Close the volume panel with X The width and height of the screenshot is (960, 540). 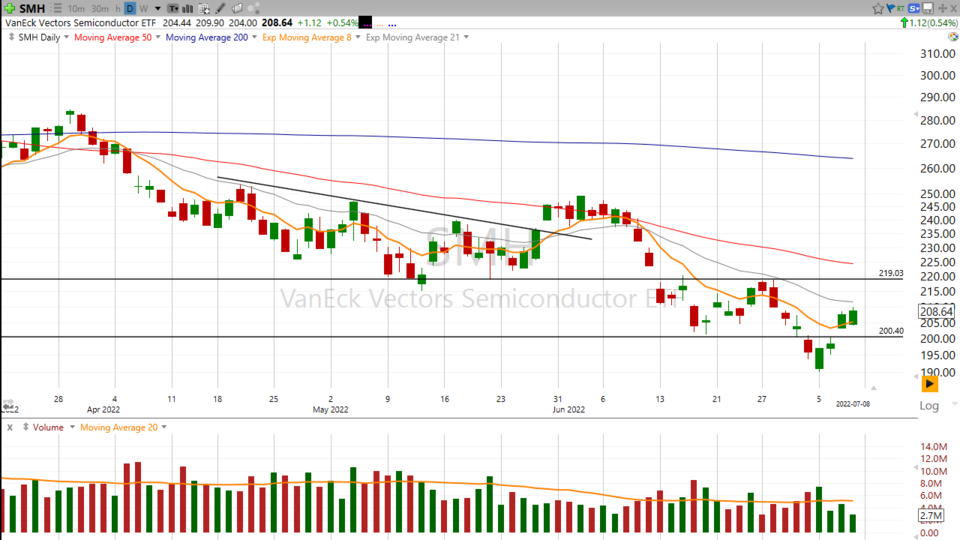(9, 427)
